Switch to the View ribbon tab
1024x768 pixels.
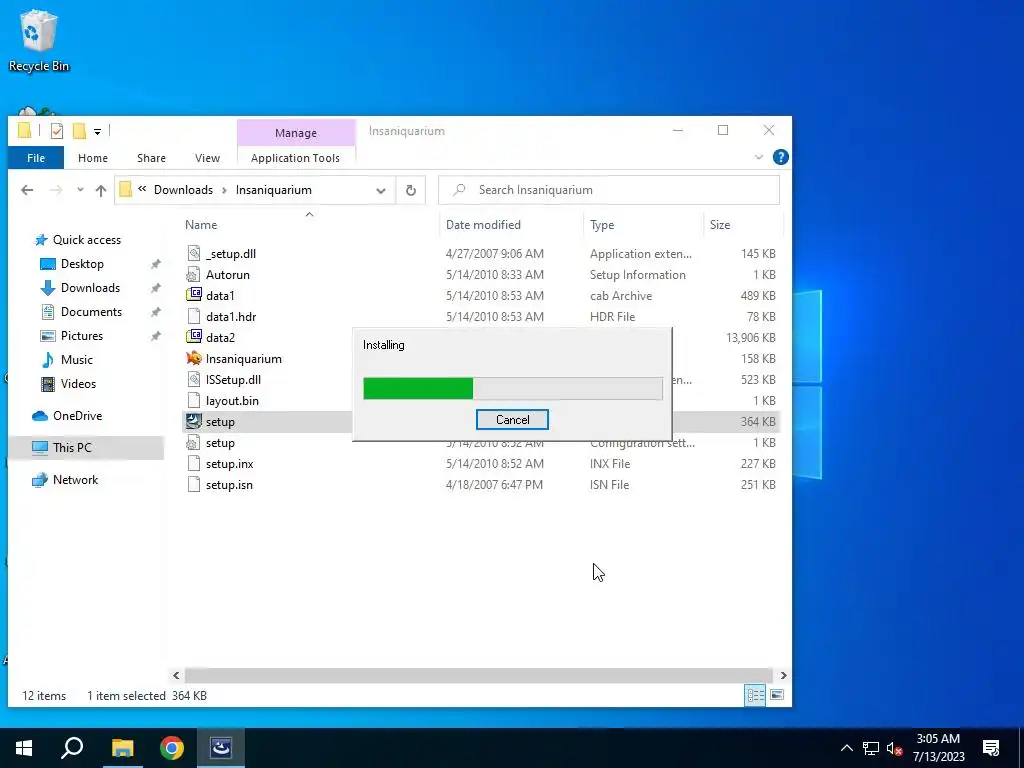207,158
